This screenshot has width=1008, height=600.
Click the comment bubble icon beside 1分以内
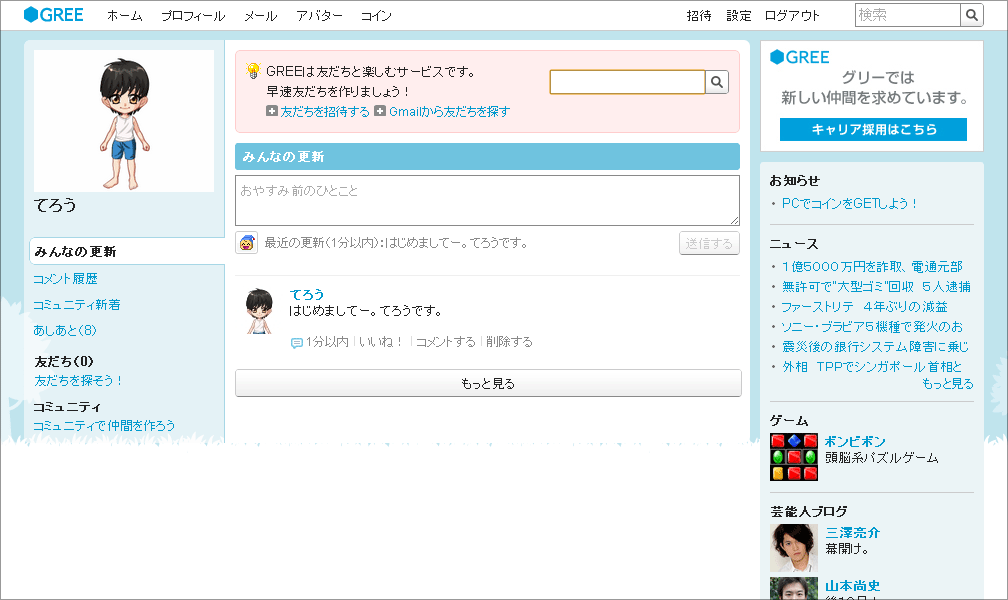tap(296, 343)
